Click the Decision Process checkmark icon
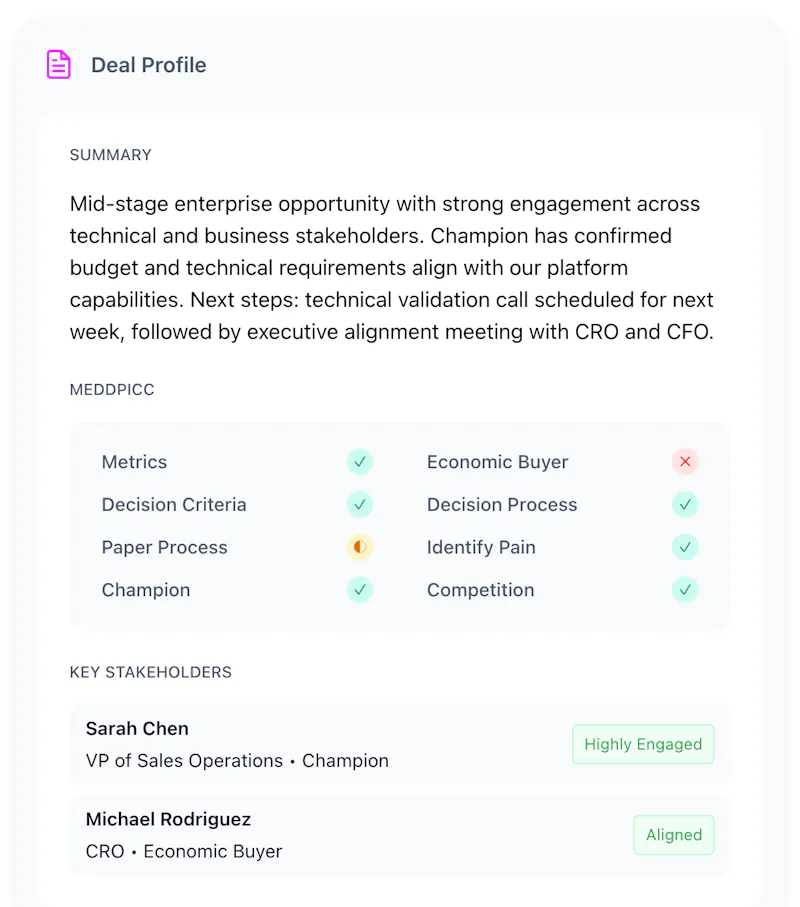 tap(685, 504)
